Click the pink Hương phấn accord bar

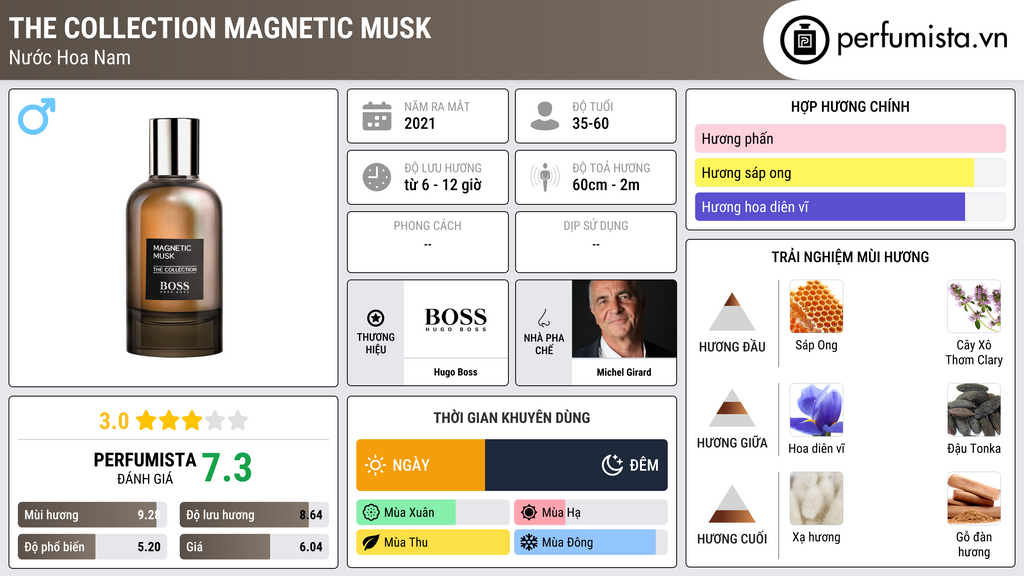[x=850, y=138]
